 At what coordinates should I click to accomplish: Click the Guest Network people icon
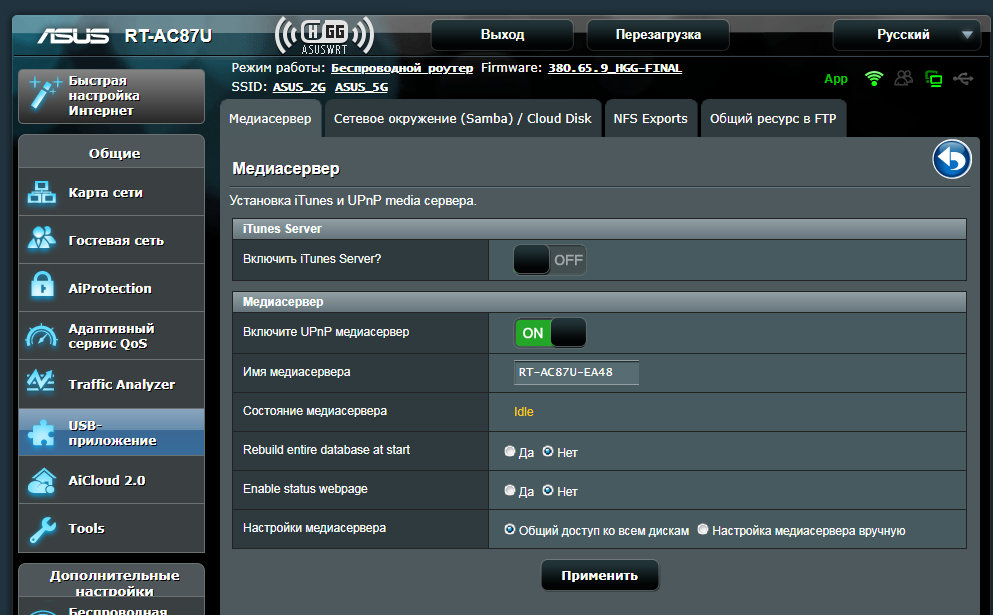click(x=42, y=240)
